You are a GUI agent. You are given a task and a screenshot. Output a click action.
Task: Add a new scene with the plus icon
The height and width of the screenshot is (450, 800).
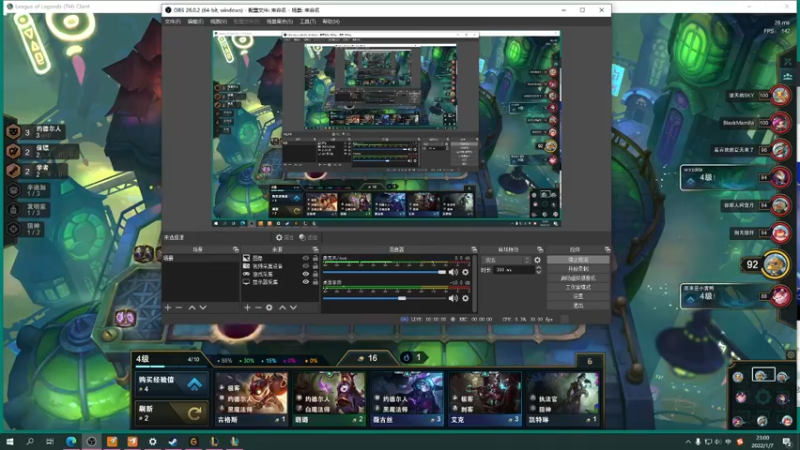pos(168,308)
